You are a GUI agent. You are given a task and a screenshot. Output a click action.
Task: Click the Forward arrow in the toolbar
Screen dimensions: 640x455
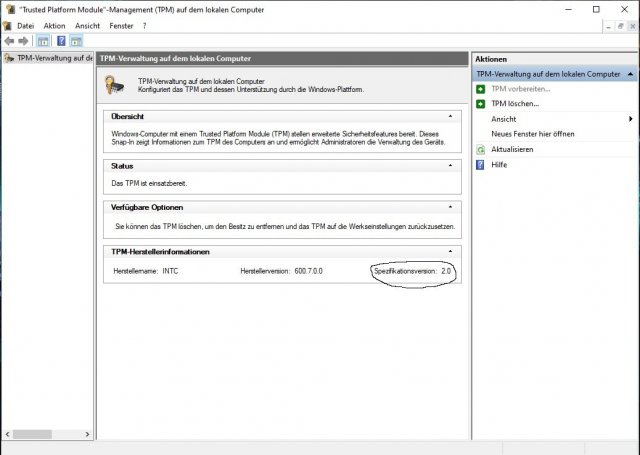23,41
